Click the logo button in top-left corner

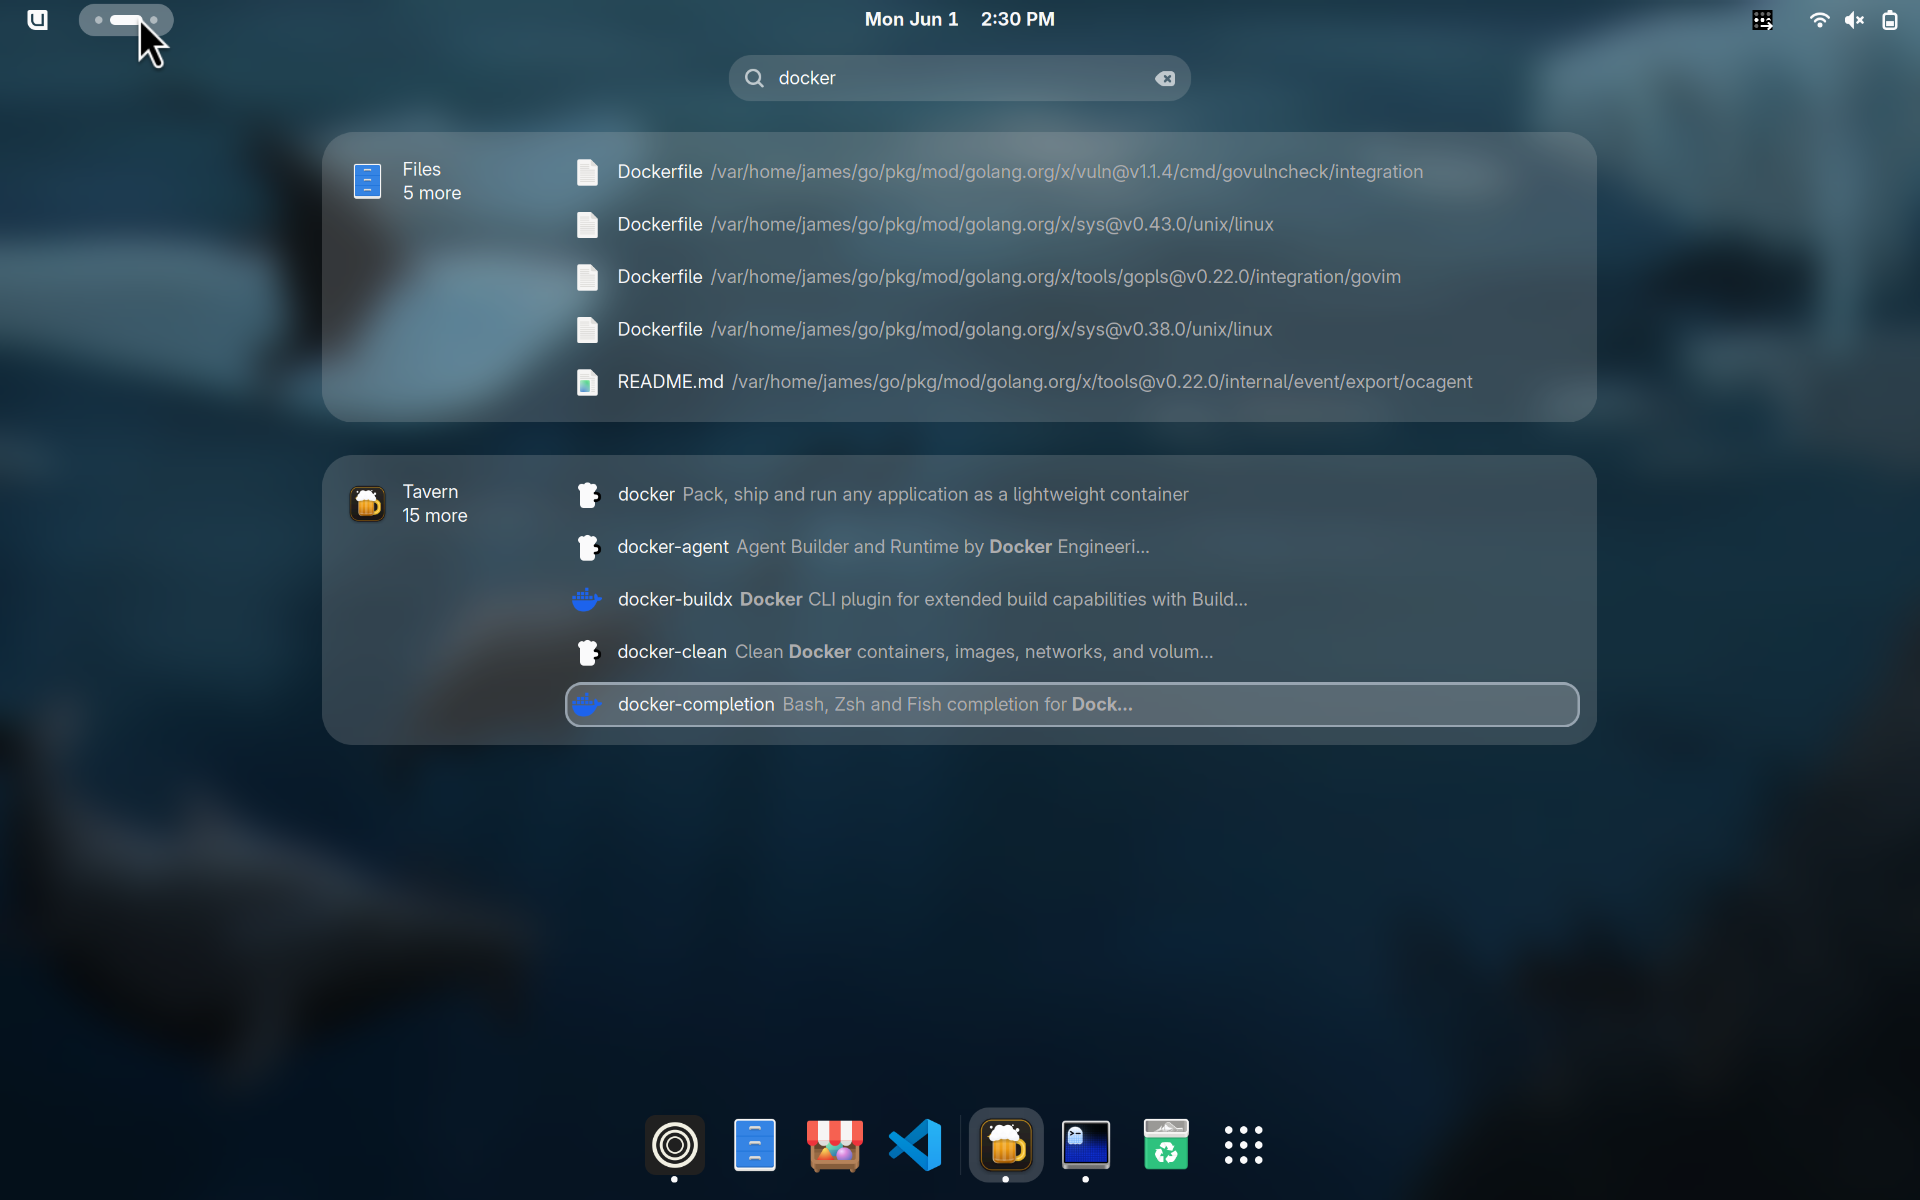point(37,19)
